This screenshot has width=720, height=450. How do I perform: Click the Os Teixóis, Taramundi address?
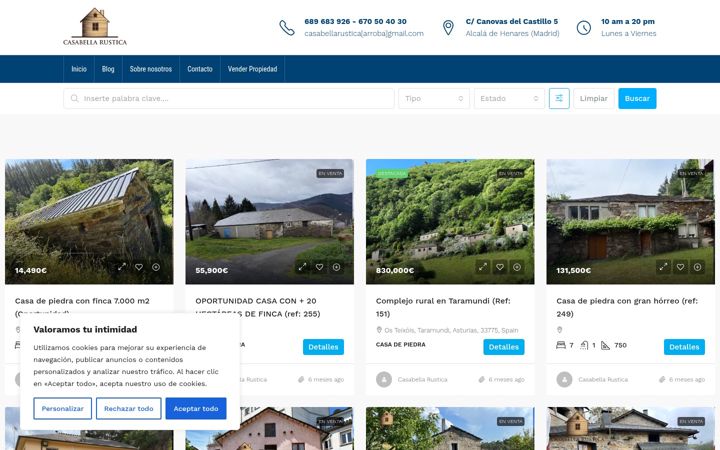coord(451,330)
